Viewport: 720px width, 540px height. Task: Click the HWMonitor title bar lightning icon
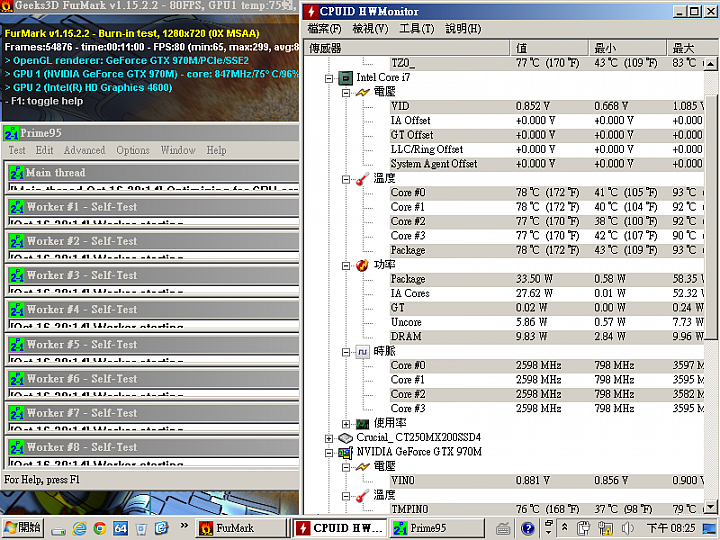click(311, 11)
